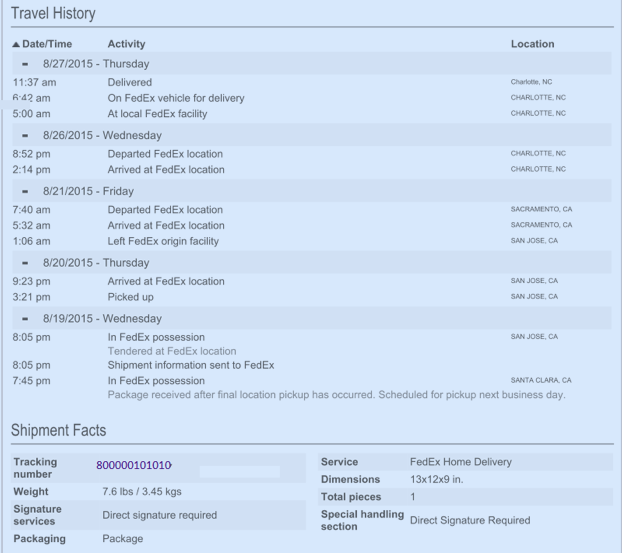Click the 8:52 pm Departed FedEx location entry

[165, 154]
